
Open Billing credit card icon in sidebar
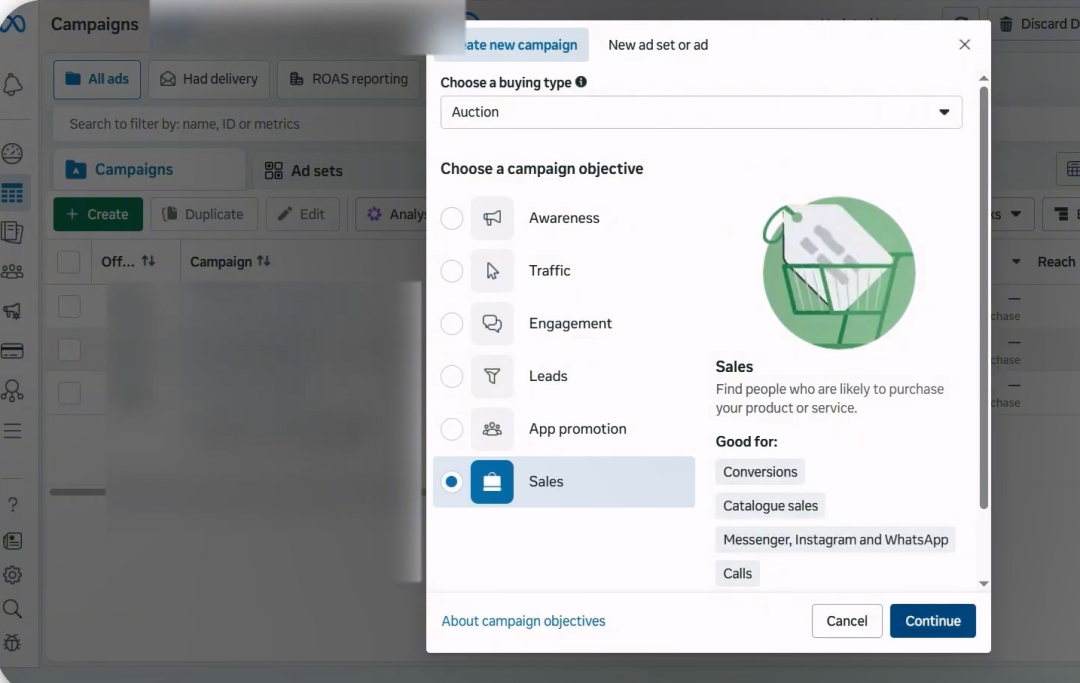[12, 351]
